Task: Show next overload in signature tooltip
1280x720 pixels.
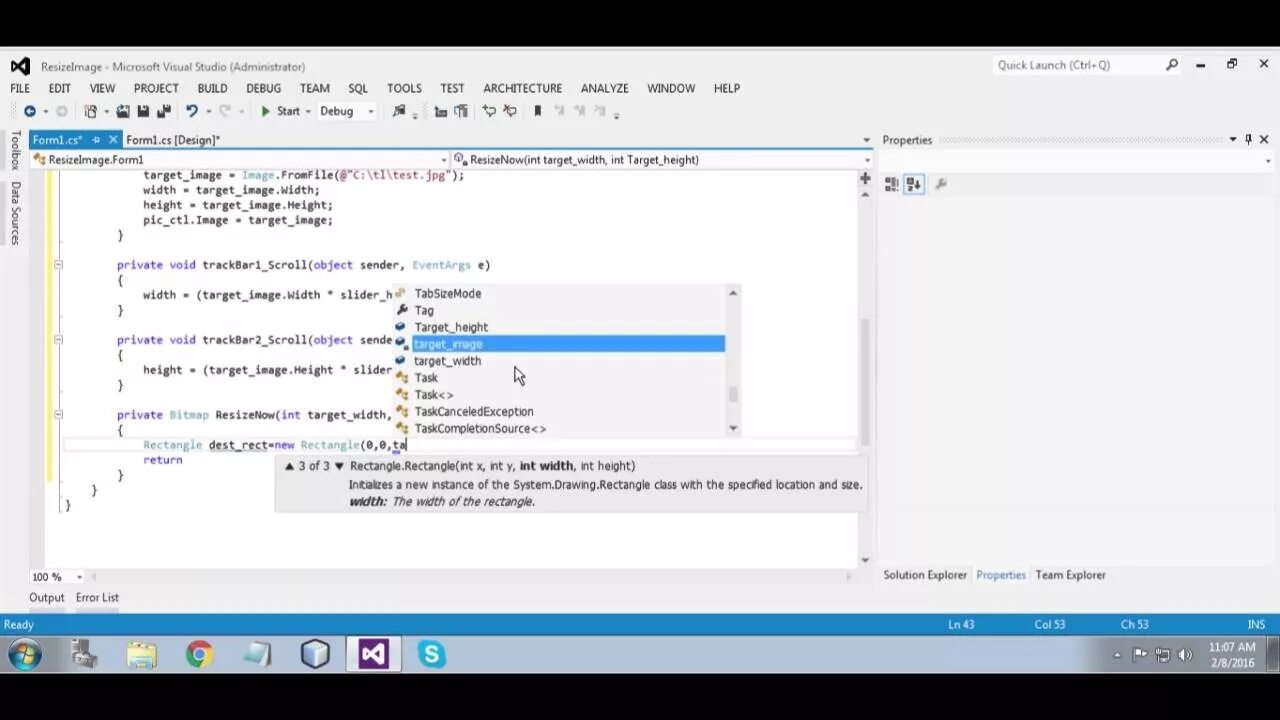Action: click(x=339, y=466)
